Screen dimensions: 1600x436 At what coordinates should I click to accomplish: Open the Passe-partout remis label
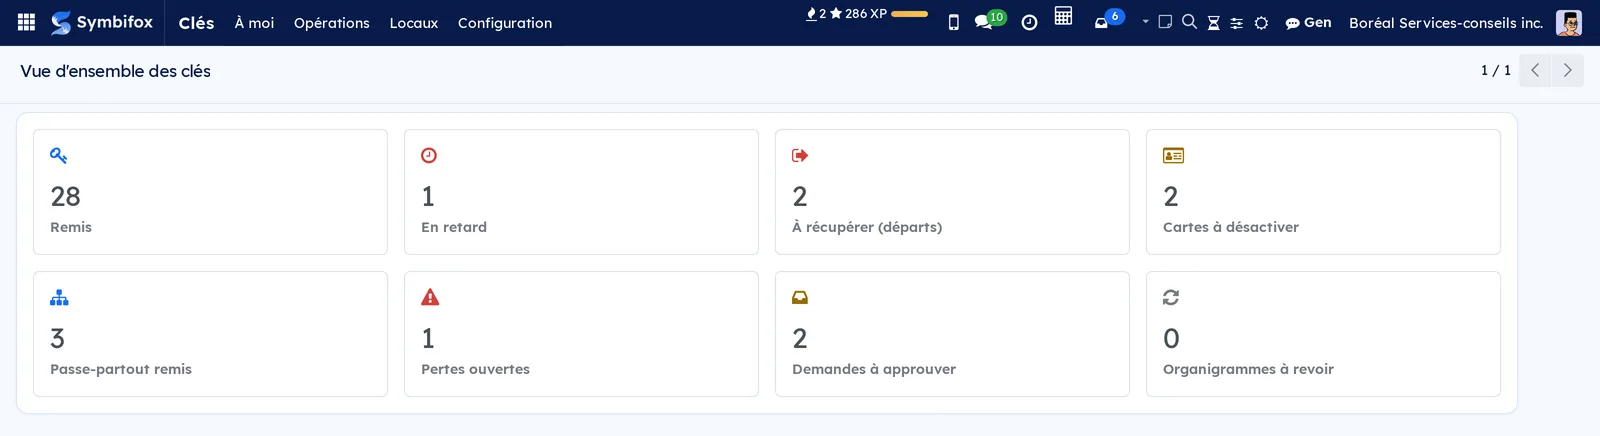121,369
